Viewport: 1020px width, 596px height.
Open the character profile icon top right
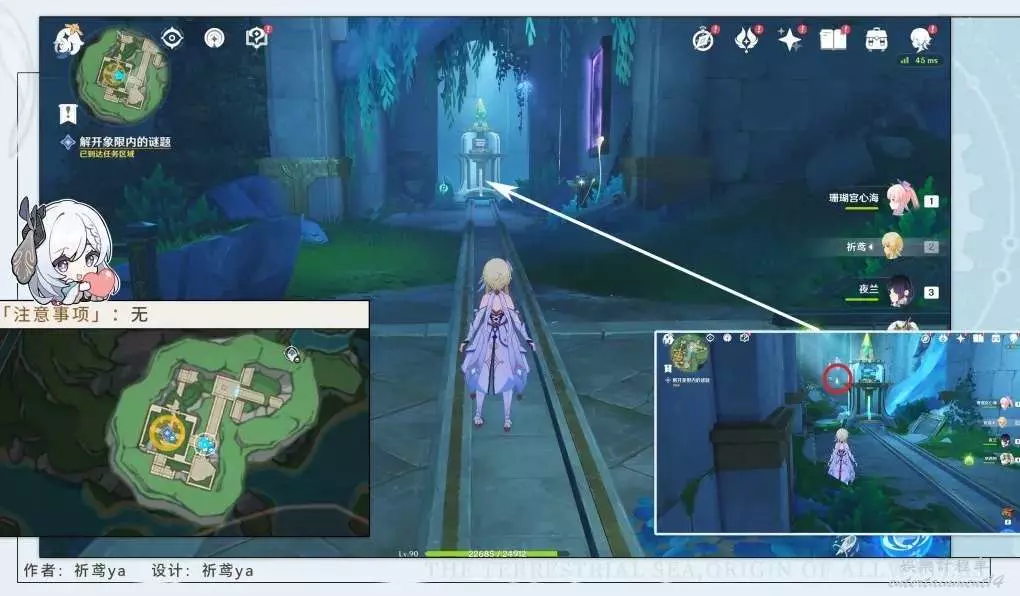pyautogui.click(x=920, y=40)
